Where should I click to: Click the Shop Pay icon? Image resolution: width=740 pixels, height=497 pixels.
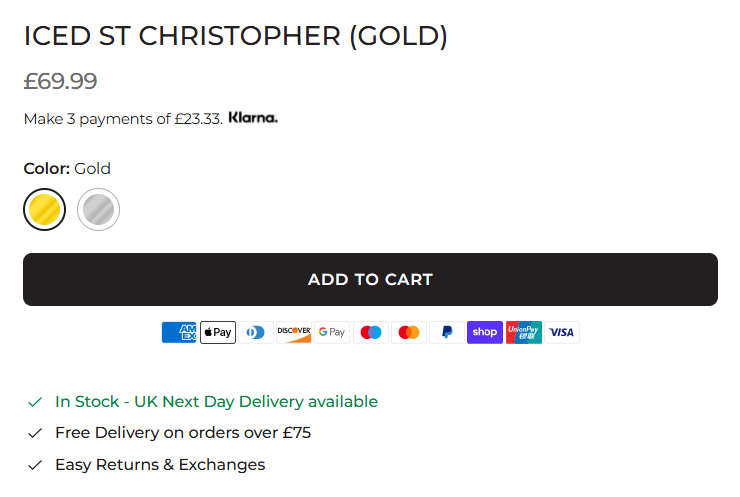point(485,332)
